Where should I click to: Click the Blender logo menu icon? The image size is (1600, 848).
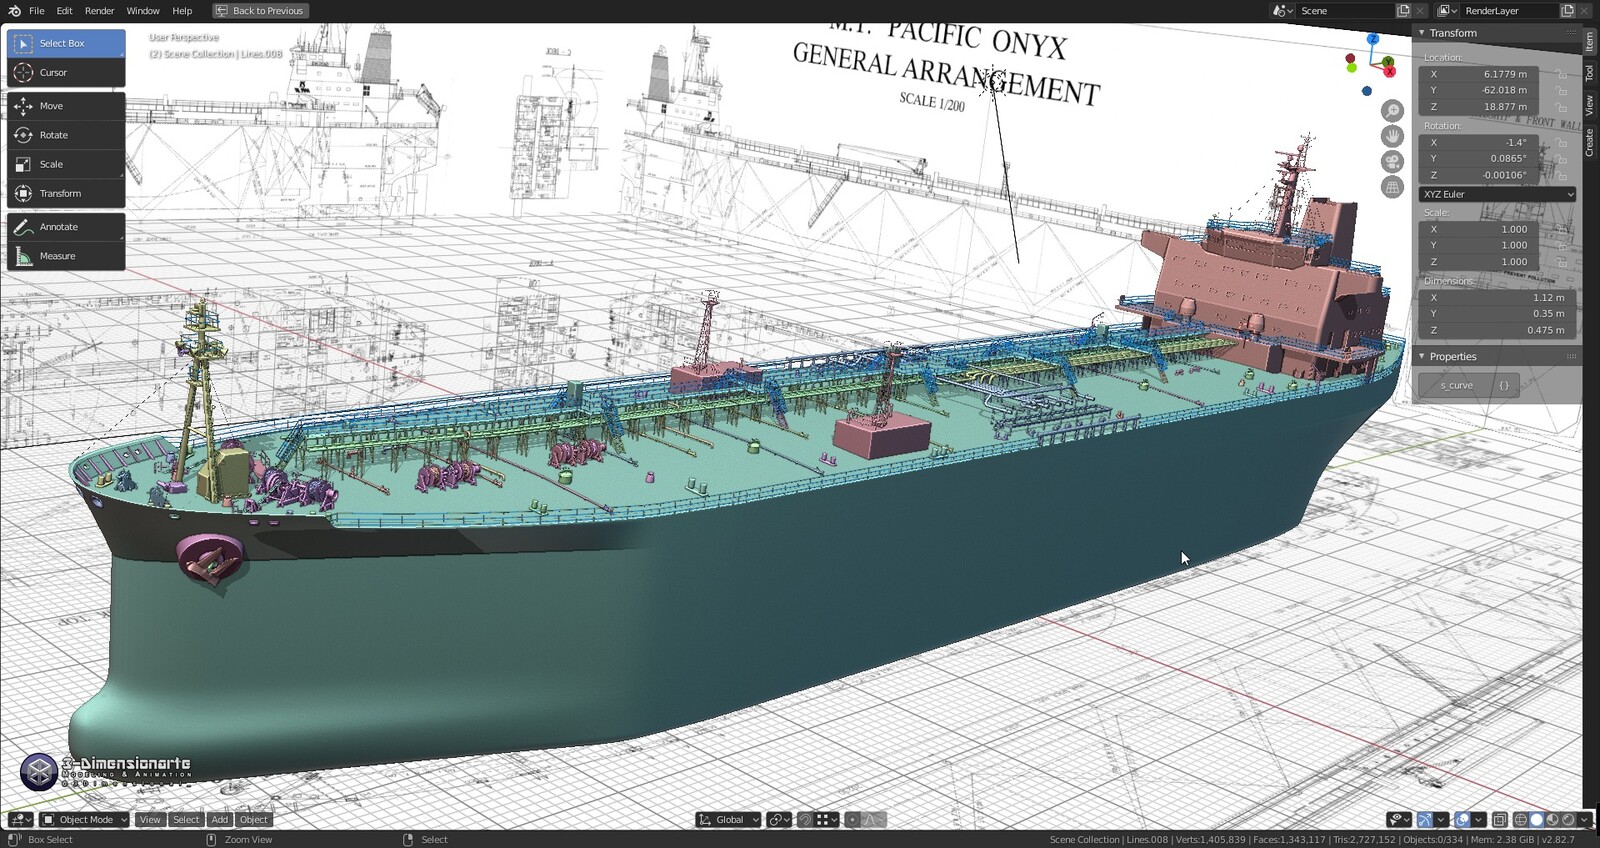pos(14,11)
